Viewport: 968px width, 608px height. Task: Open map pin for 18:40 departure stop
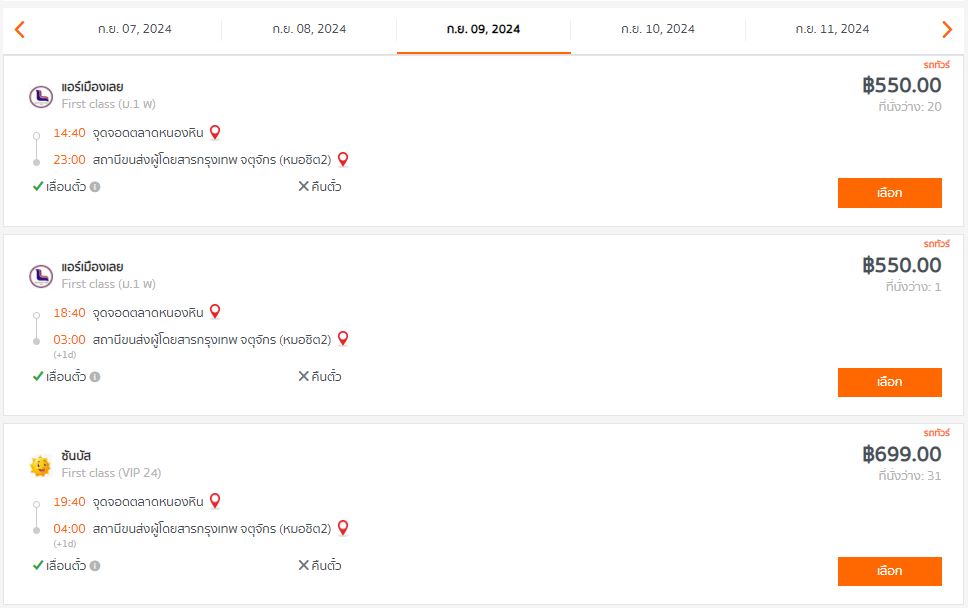215,312
